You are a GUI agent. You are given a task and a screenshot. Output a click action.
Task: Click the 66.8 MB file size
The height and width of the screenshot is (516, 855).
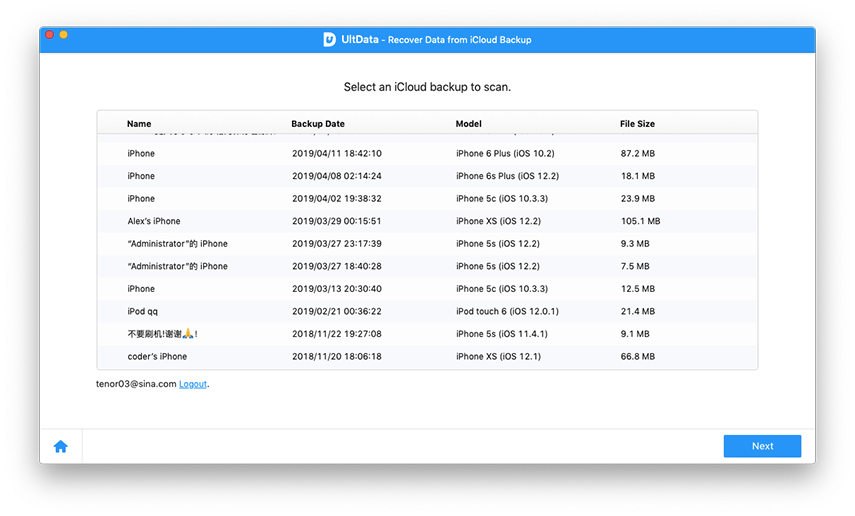pyautogui.click(x=637, y=356)
